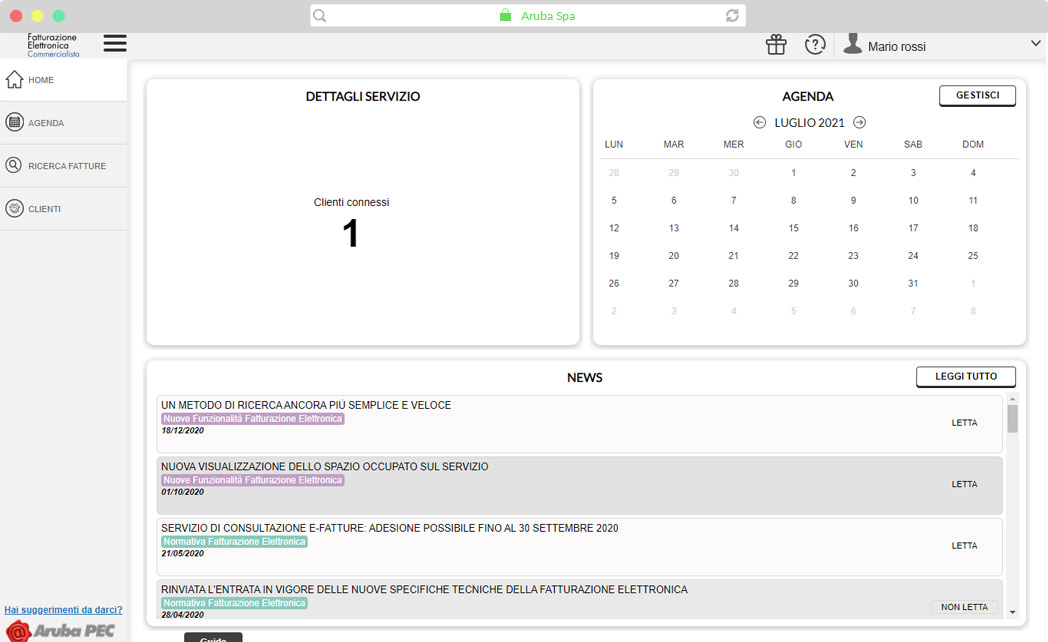Follow 'Hai suggerimenti da darci?' link

coord(63,610)
